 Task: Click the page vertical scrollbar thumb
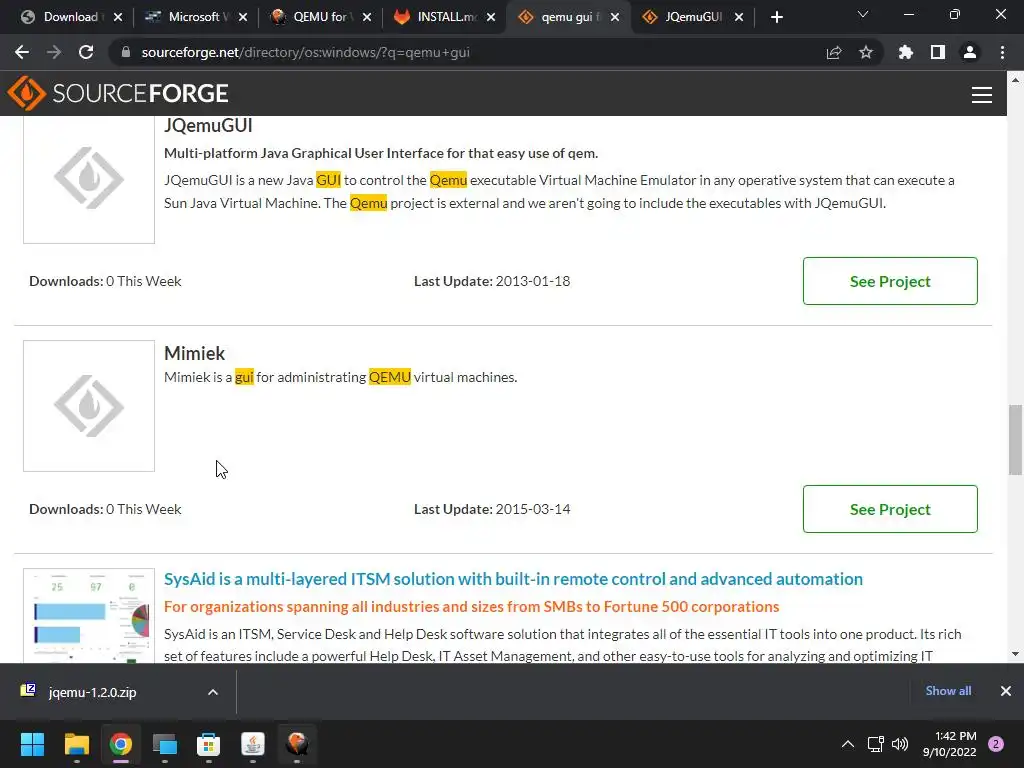1015,440
